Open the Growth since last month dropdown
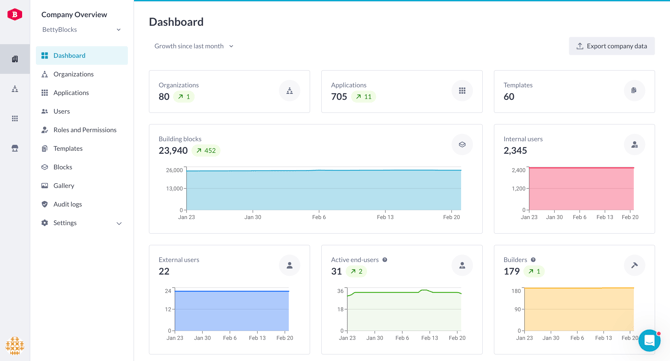The width and height of the screenshot is (670, 361). [x=194, y=46]
